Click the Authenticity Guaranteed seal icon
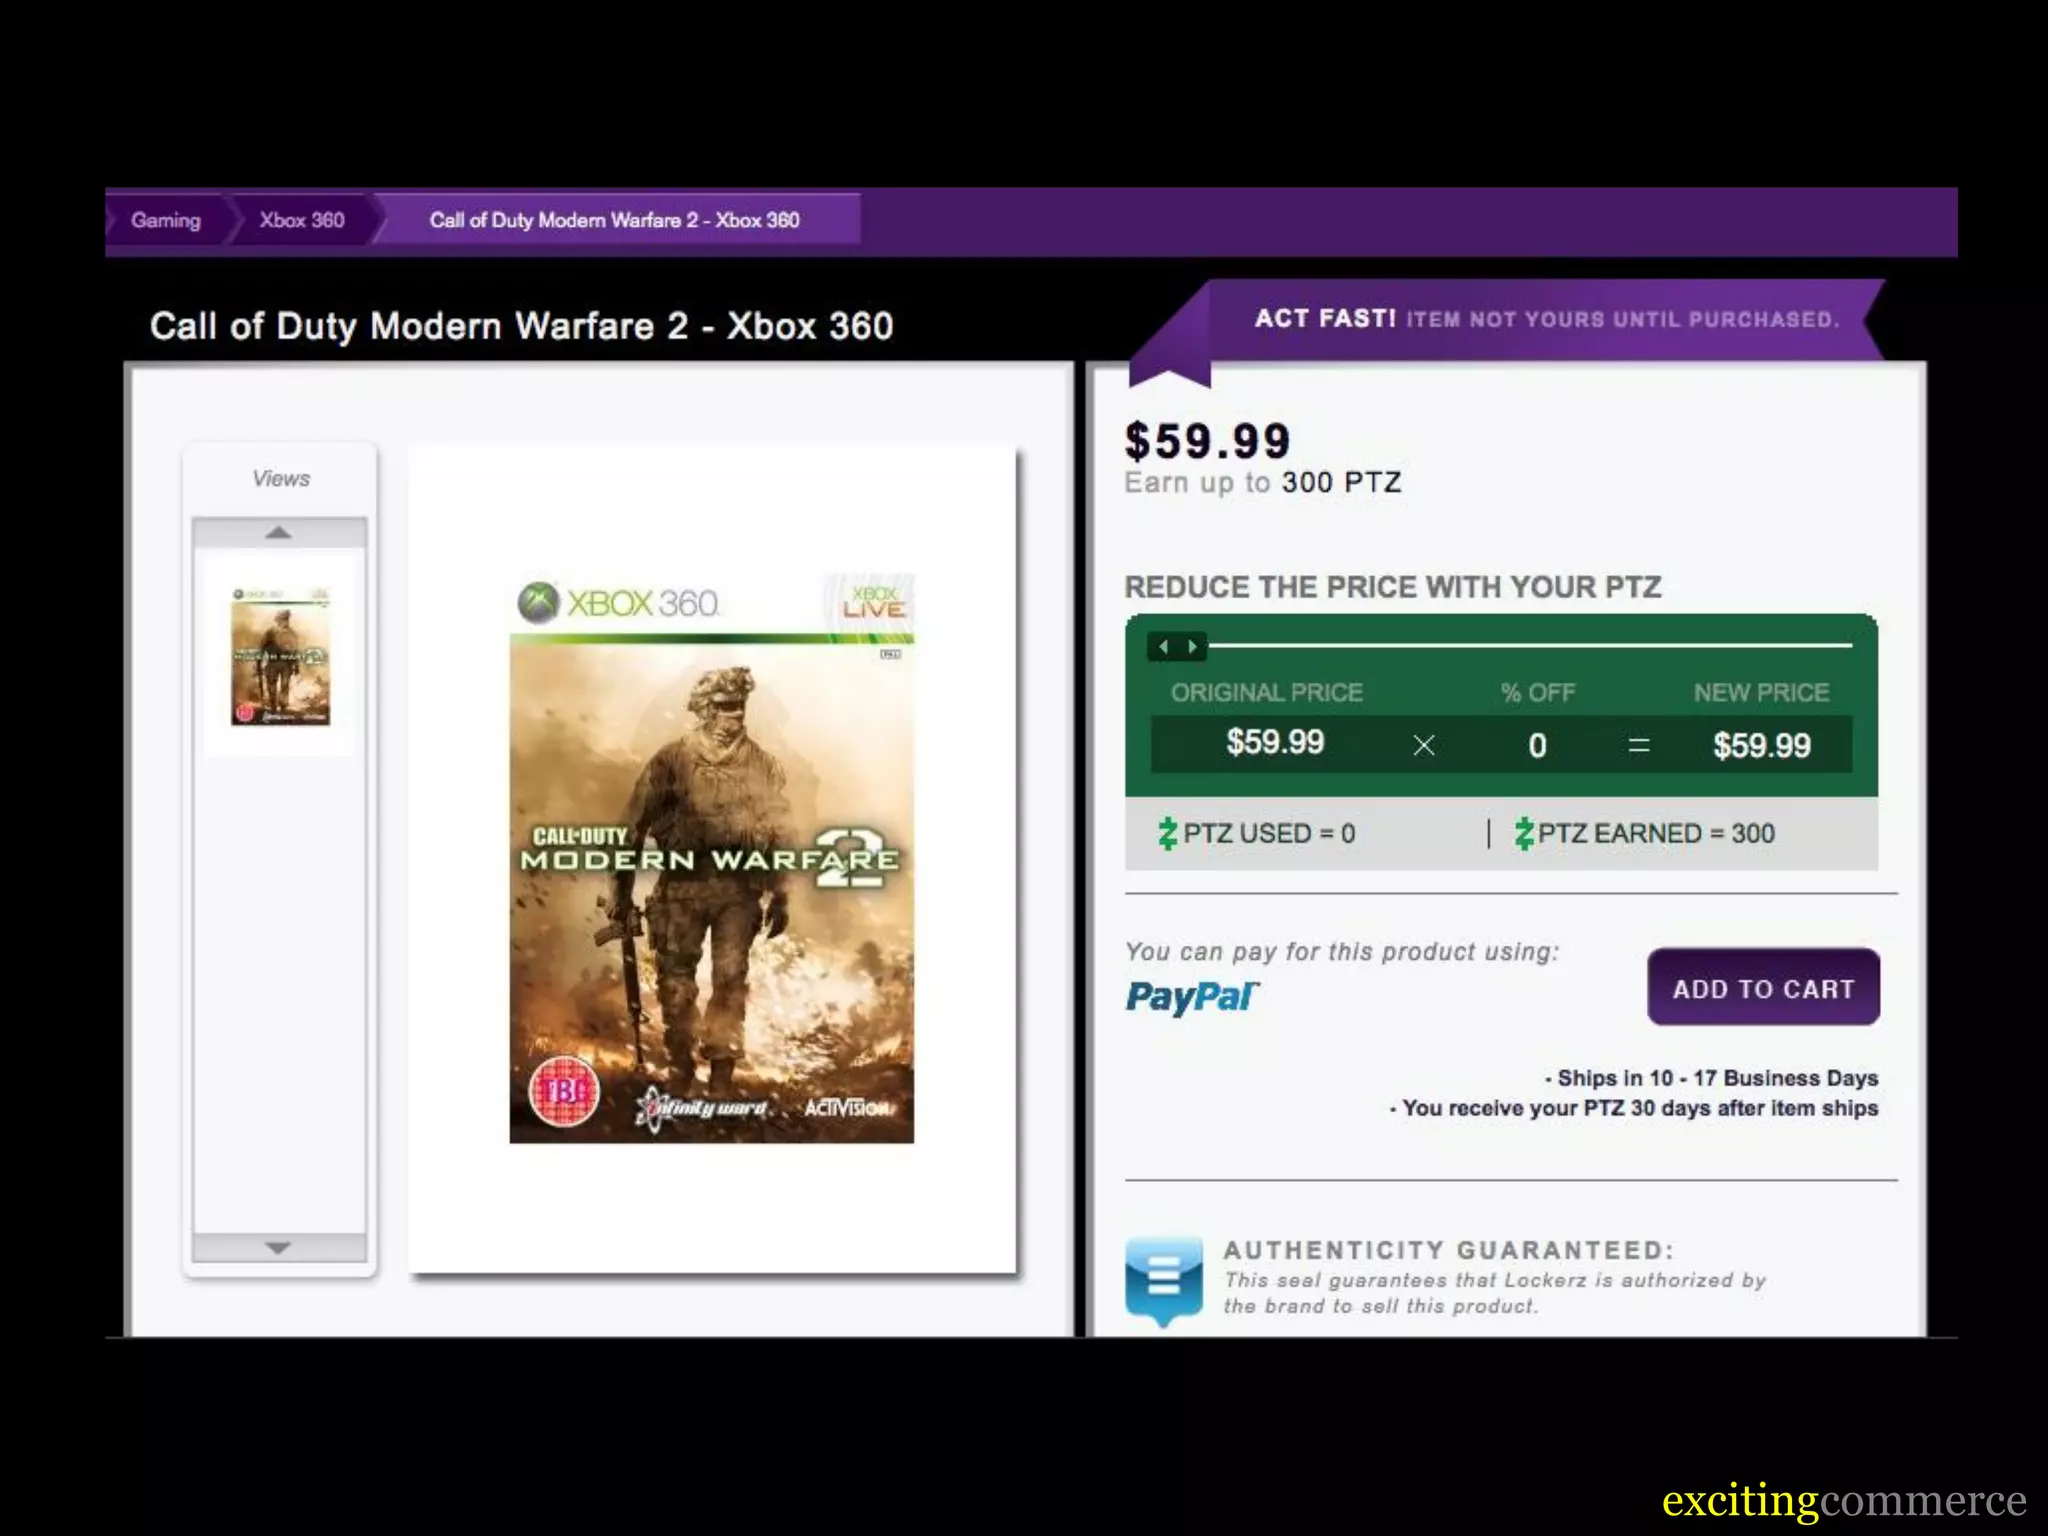2048x1536 pixels. pos(1163,1279)
